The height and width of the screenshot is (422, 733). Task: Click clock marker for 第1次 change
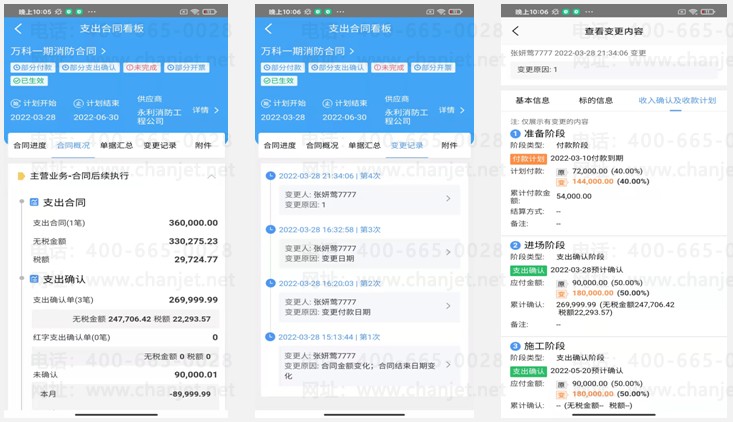(x=270, y=336)
